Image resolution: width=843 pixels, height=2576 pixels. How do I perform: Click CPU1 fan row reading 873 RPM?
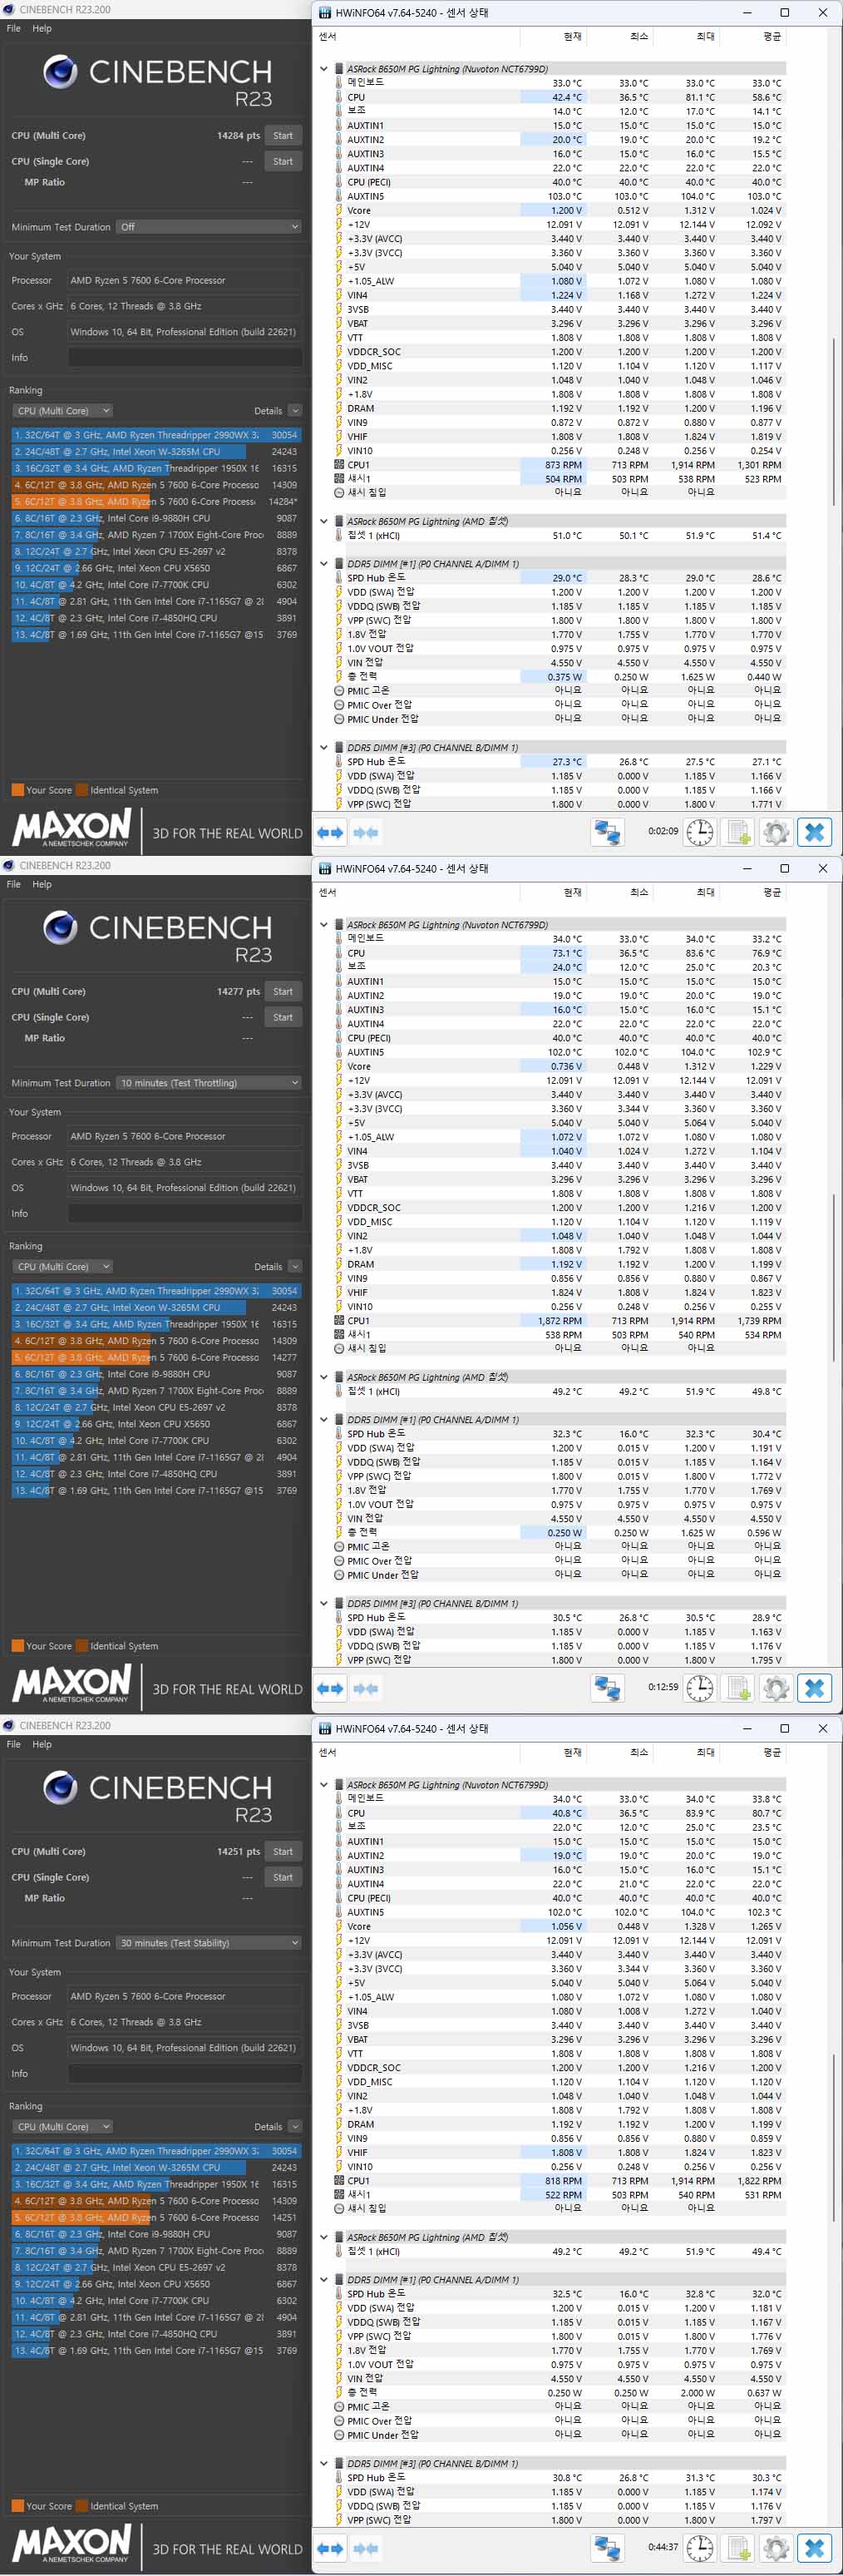pos(559,465)
